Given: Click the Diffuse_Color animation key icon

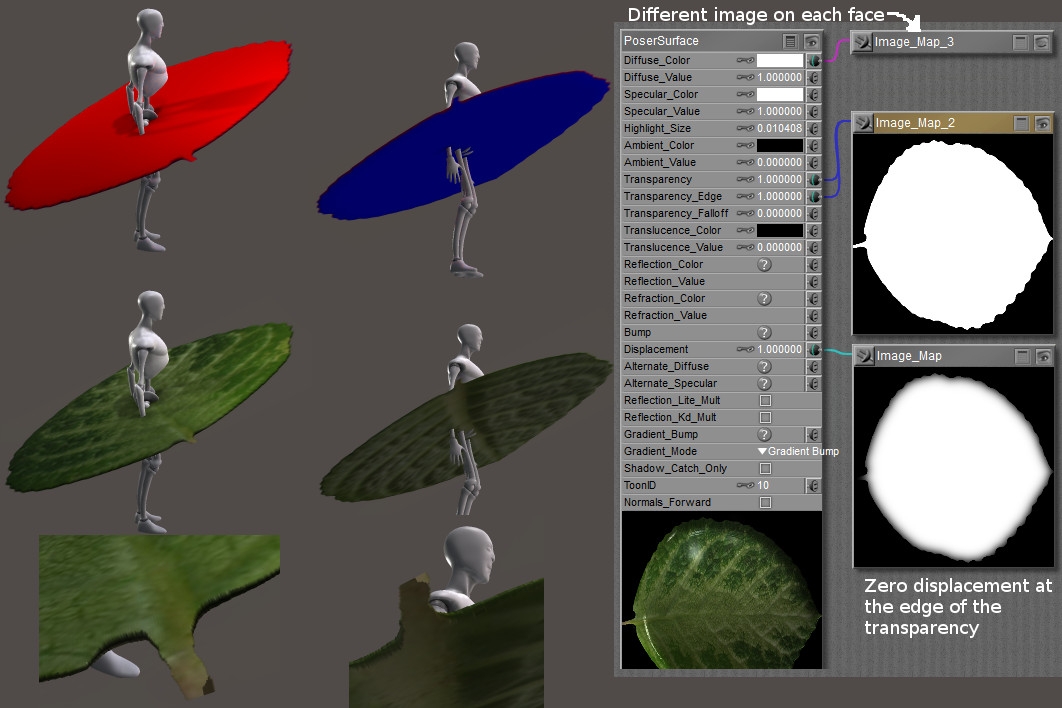Looking at the screenshot, I should (x=745, y=60).
